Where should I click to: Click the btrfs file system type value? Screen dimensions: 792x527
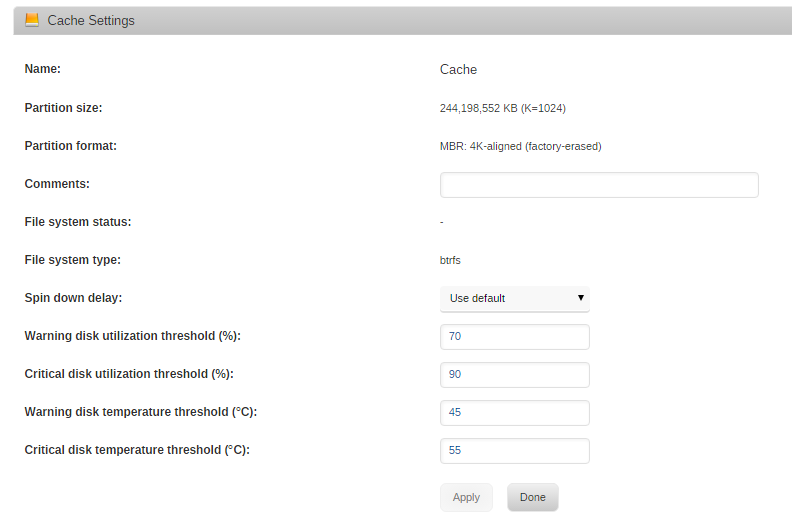coord(450,260)
